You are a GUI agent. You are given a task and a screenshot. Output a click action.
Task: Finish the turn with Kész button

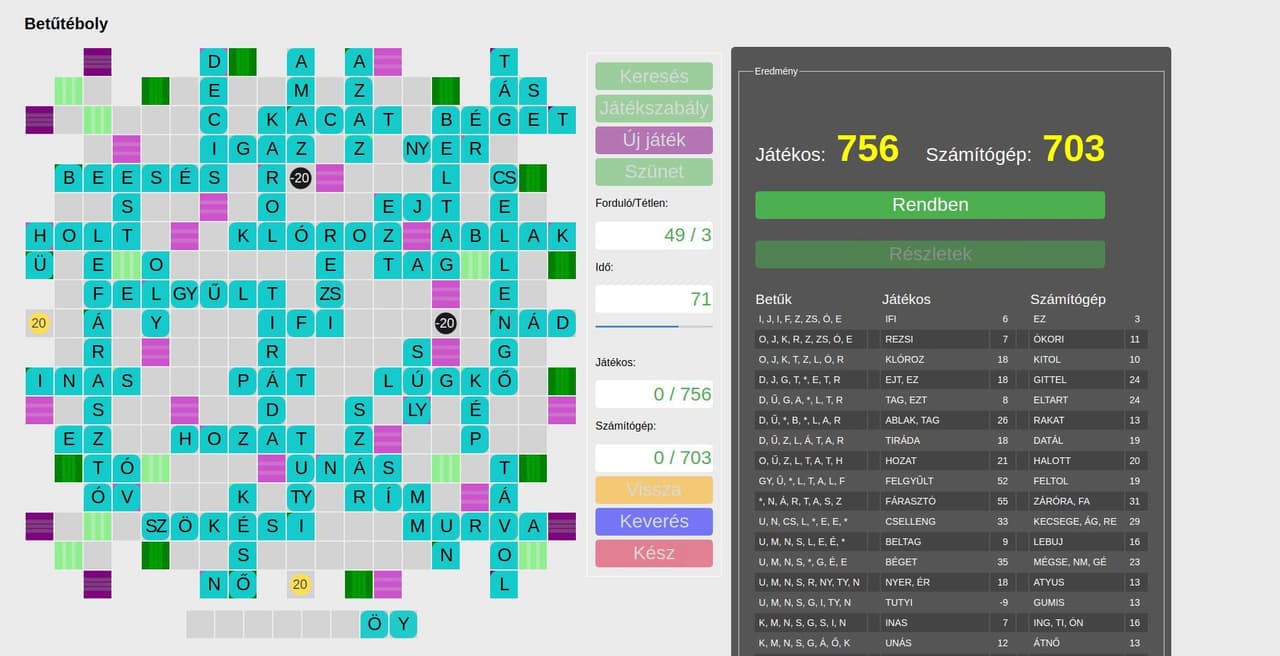pyautogui.click(x=654, y=554)
